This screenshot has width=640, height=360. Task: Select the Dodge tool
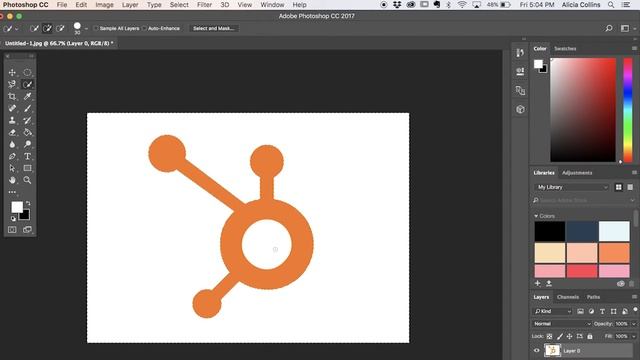(x=27, y=144)
